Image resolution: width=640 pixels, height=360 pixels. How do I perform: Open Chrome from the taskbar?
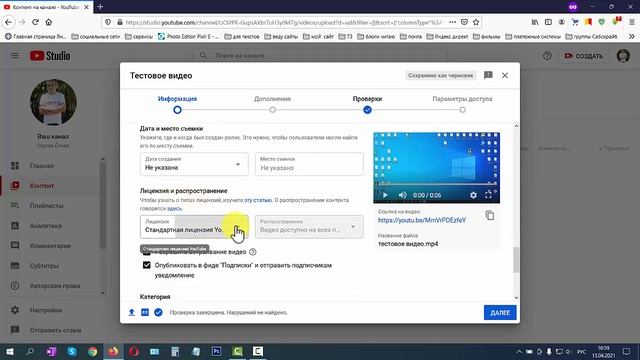[93, 351]
